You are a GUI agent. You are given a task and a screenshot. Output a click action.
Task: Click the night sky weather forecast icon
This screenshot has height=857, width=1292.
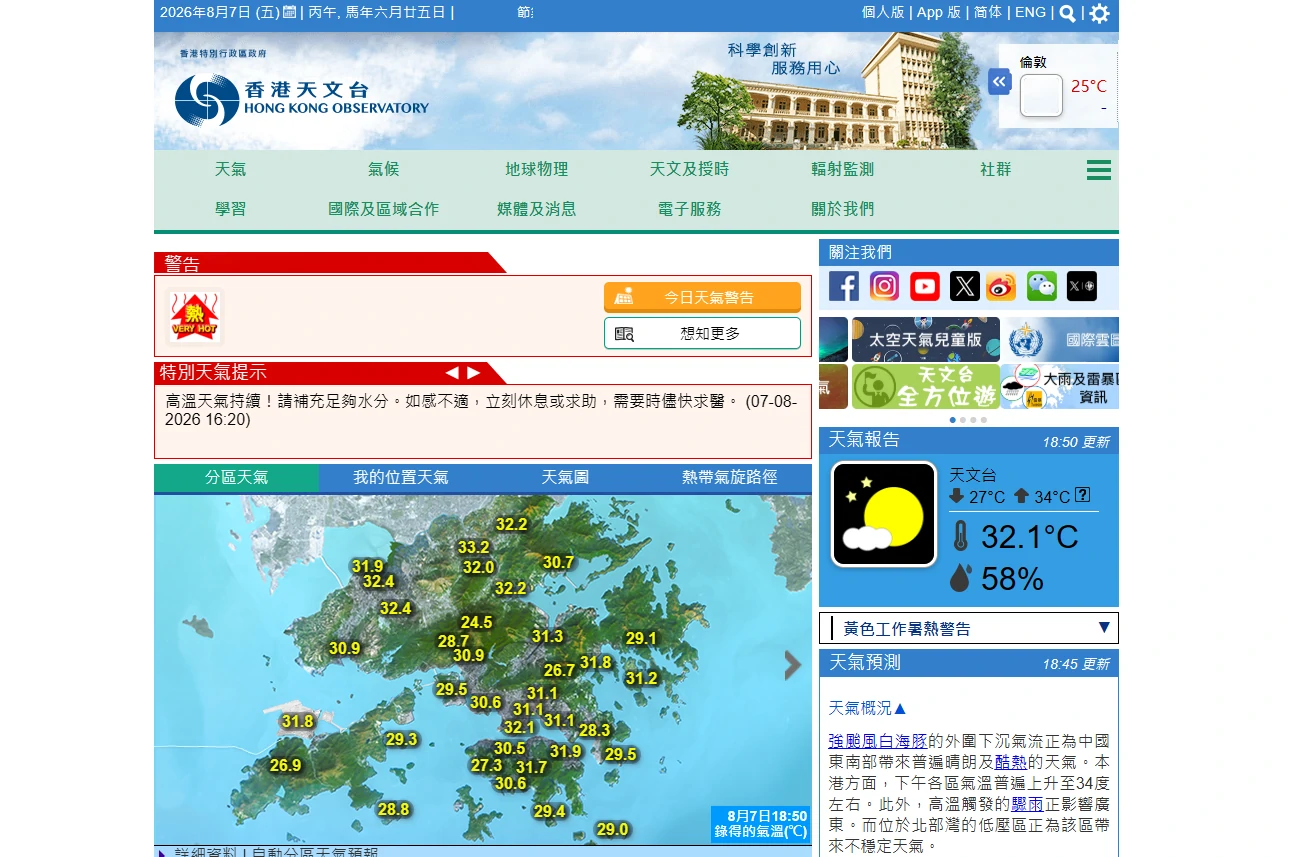(884, 514)
